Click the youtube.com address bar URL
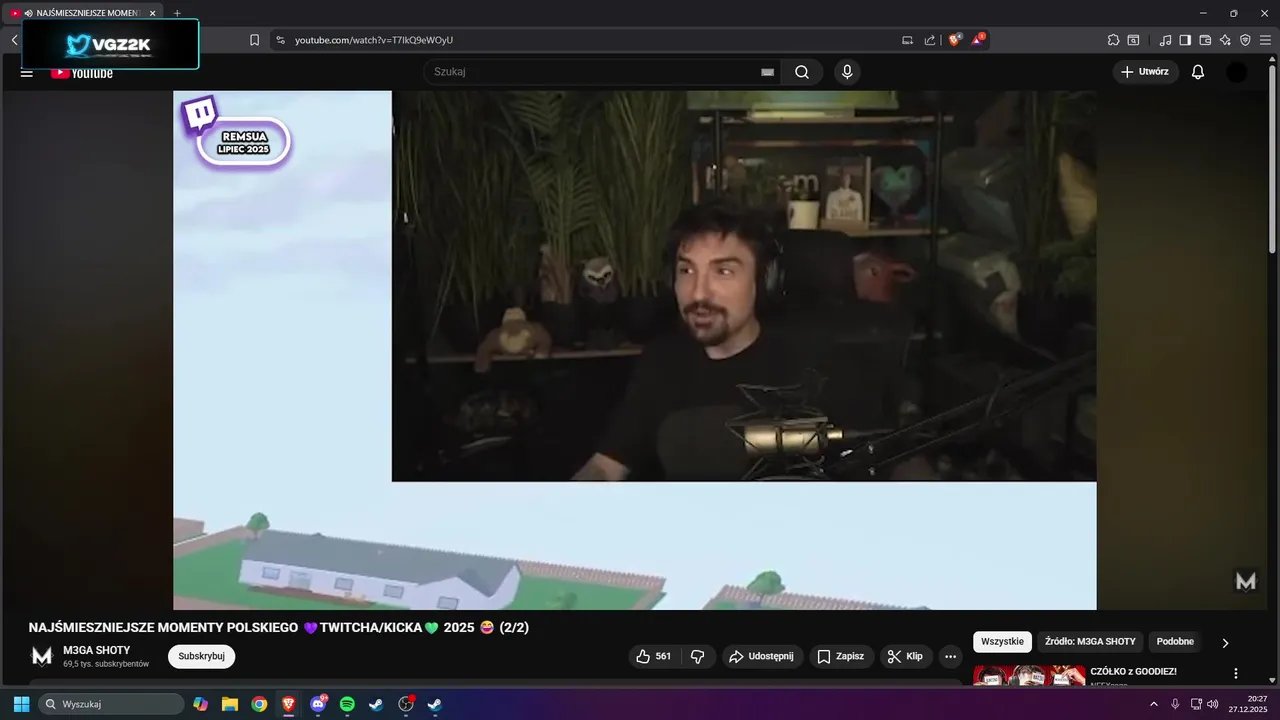The image size is (1280, 720). click(374, 40)
